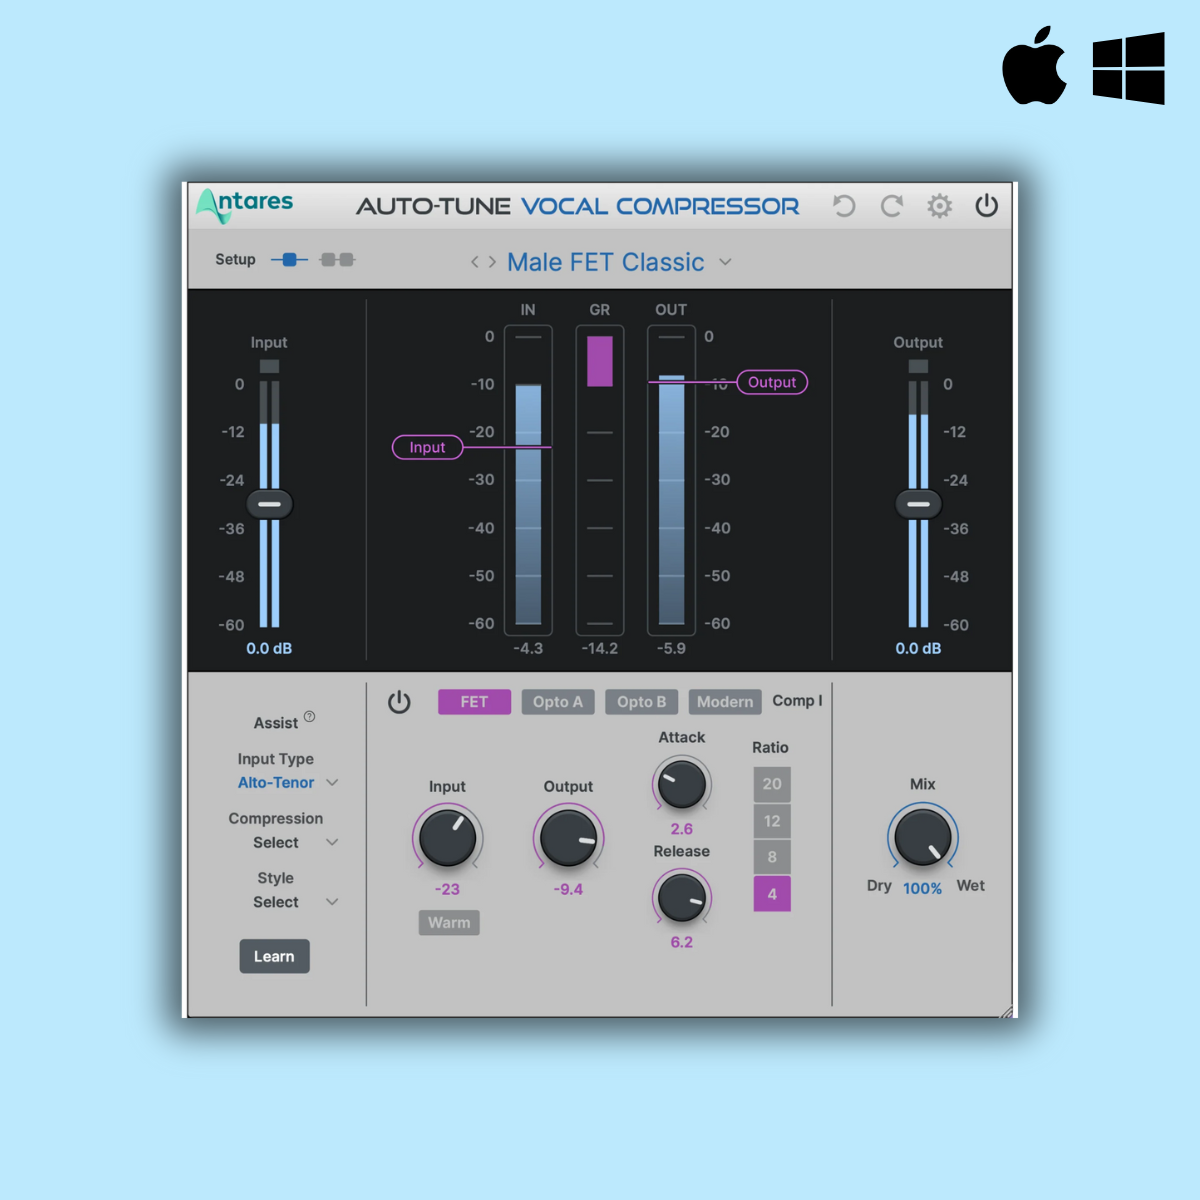Click the compressor Output knob
The image size is (1200, 1200).
click(568, 838)
